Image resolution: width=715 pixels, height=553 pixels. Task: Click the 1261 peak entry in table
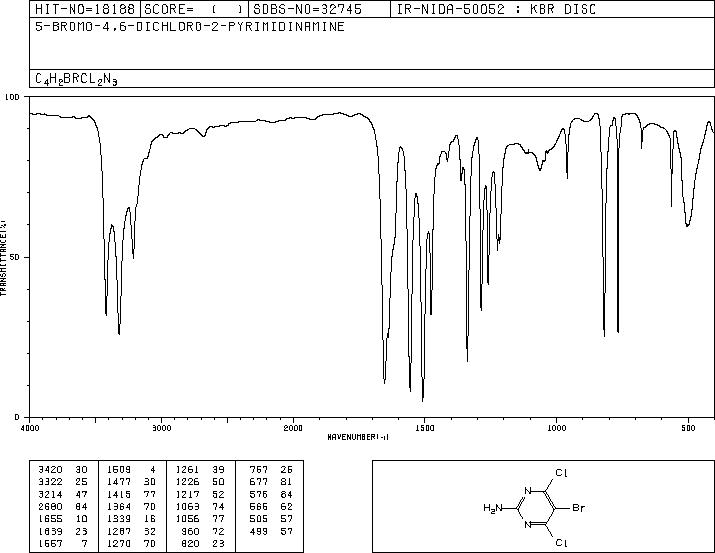(x=200, y=470)
